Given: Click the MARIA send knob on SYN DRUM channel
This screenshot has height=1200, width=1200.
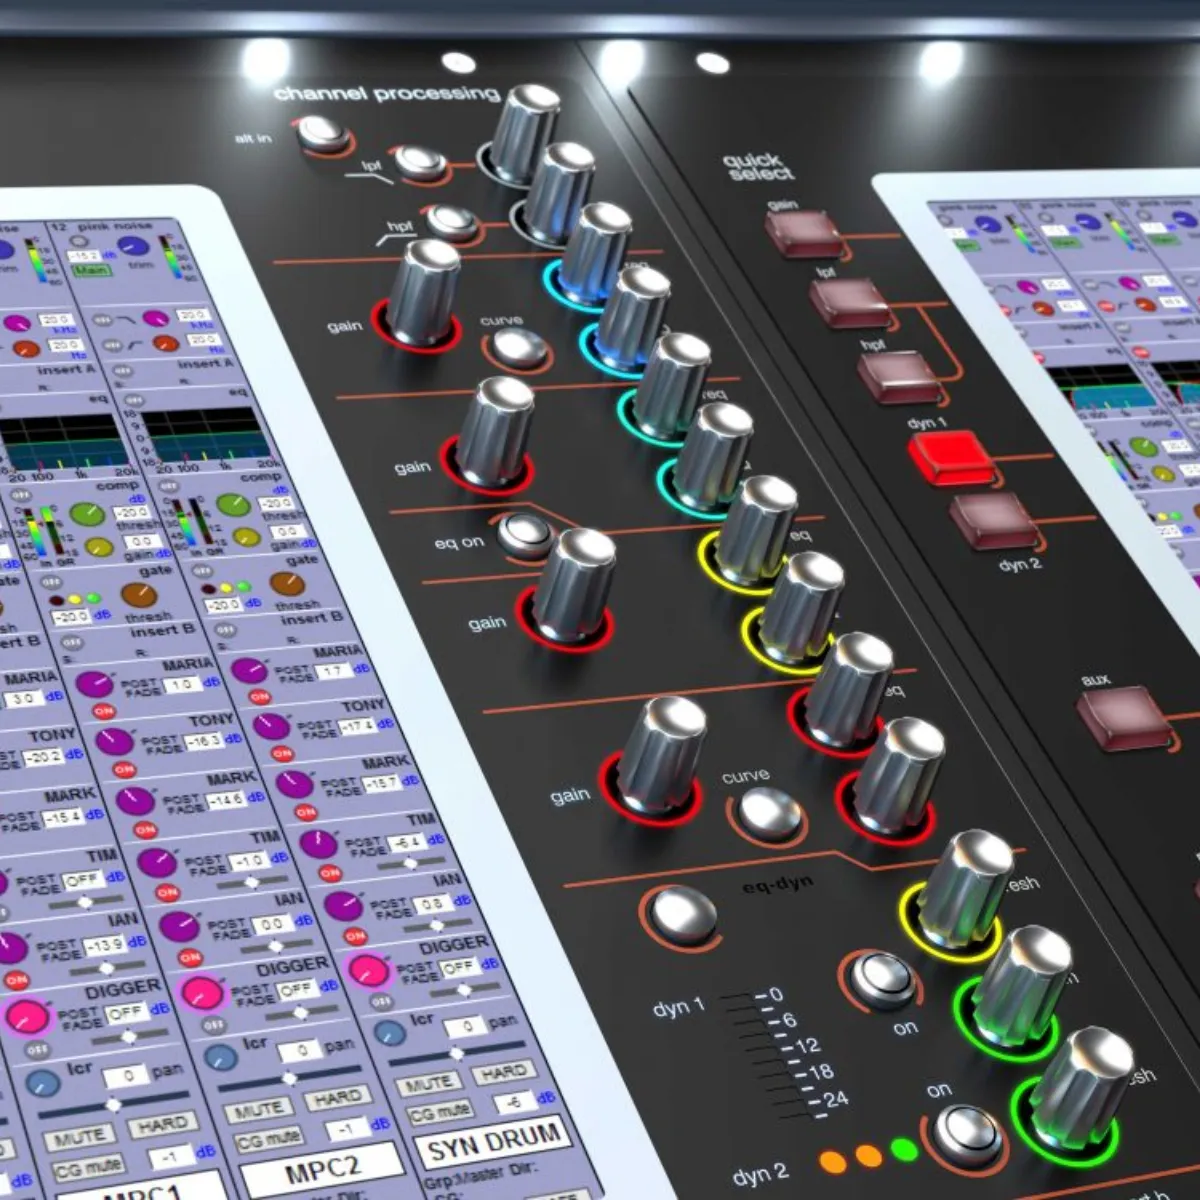Looking at the screenshot, I should pos(248,669).
